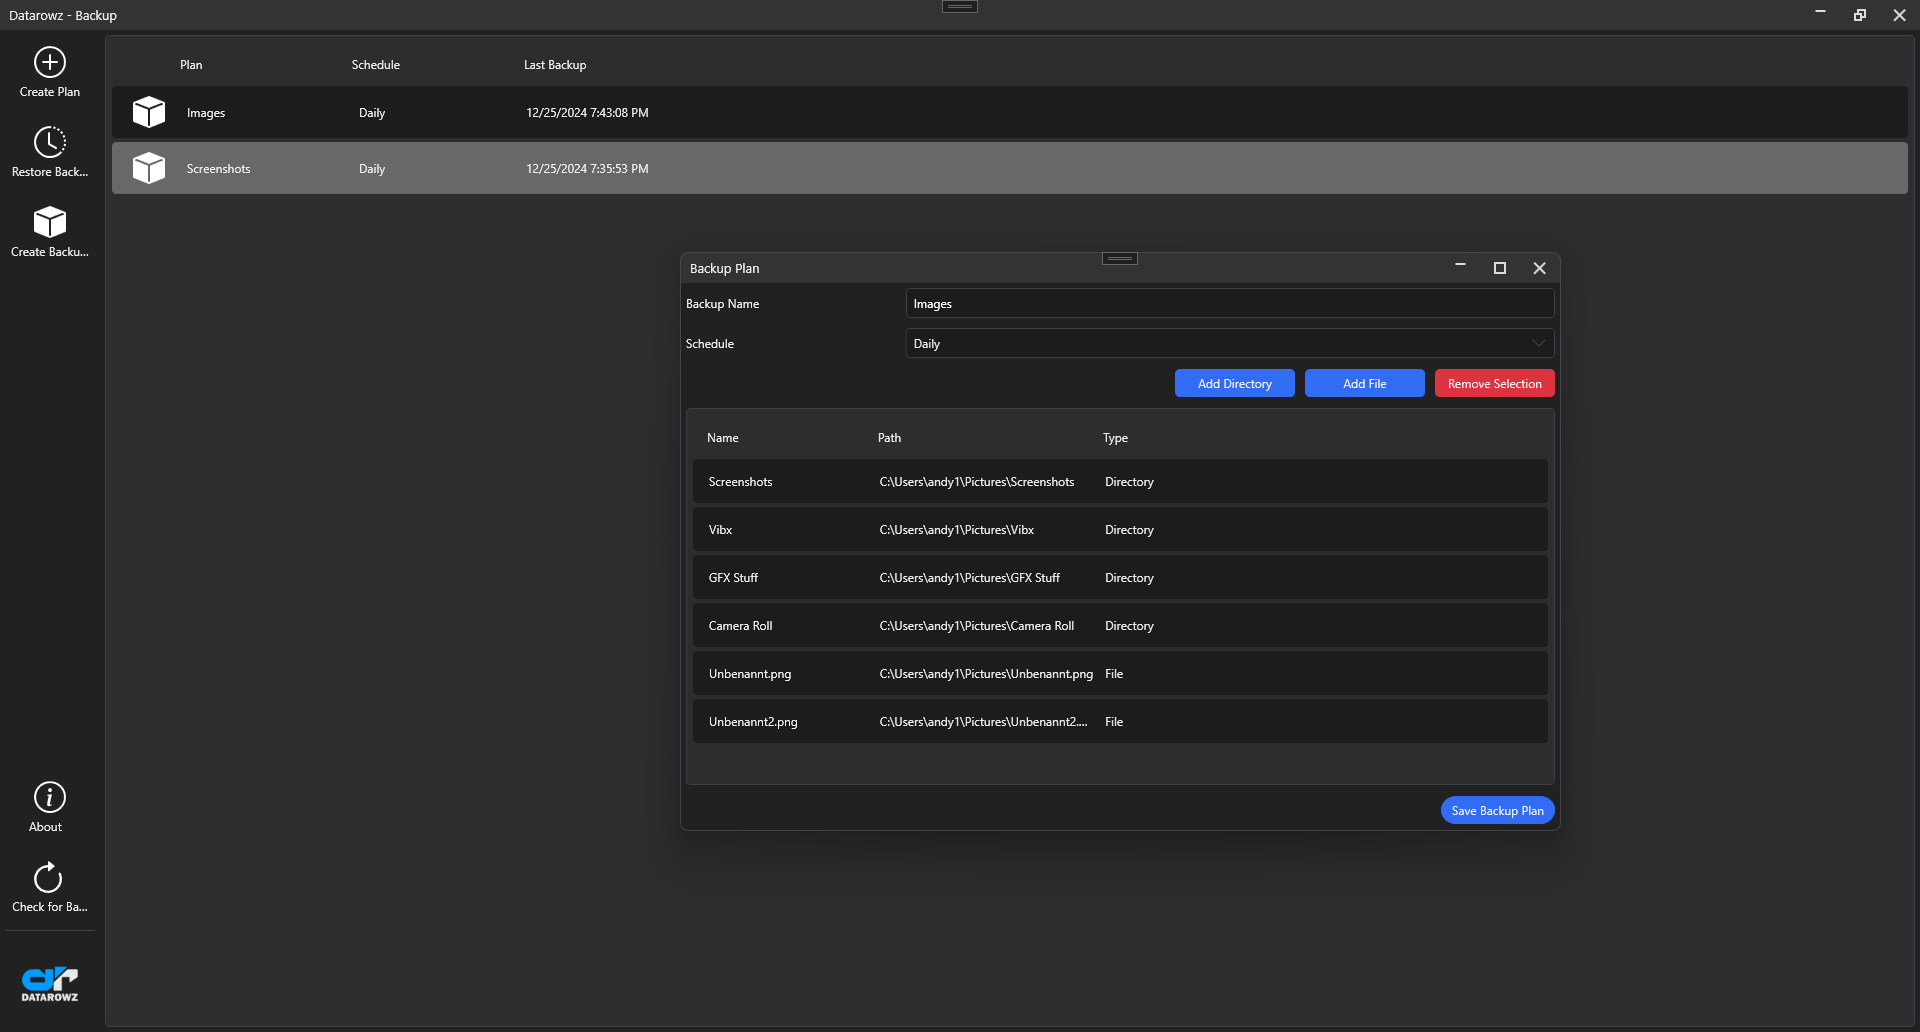
Task: Maximize the Backup Plan dialog
Action: [1499, 268]
